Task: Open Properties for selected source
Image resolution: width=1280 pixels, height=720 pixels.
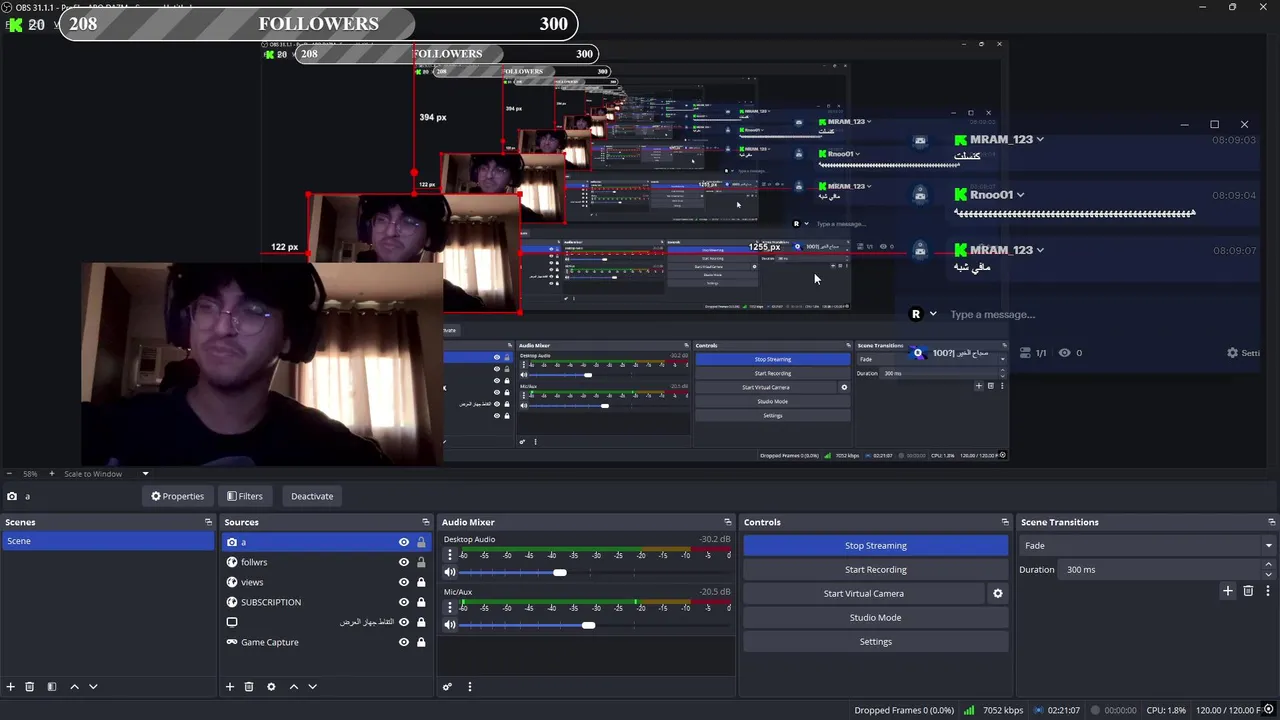Action: click(x=177, y=496)
